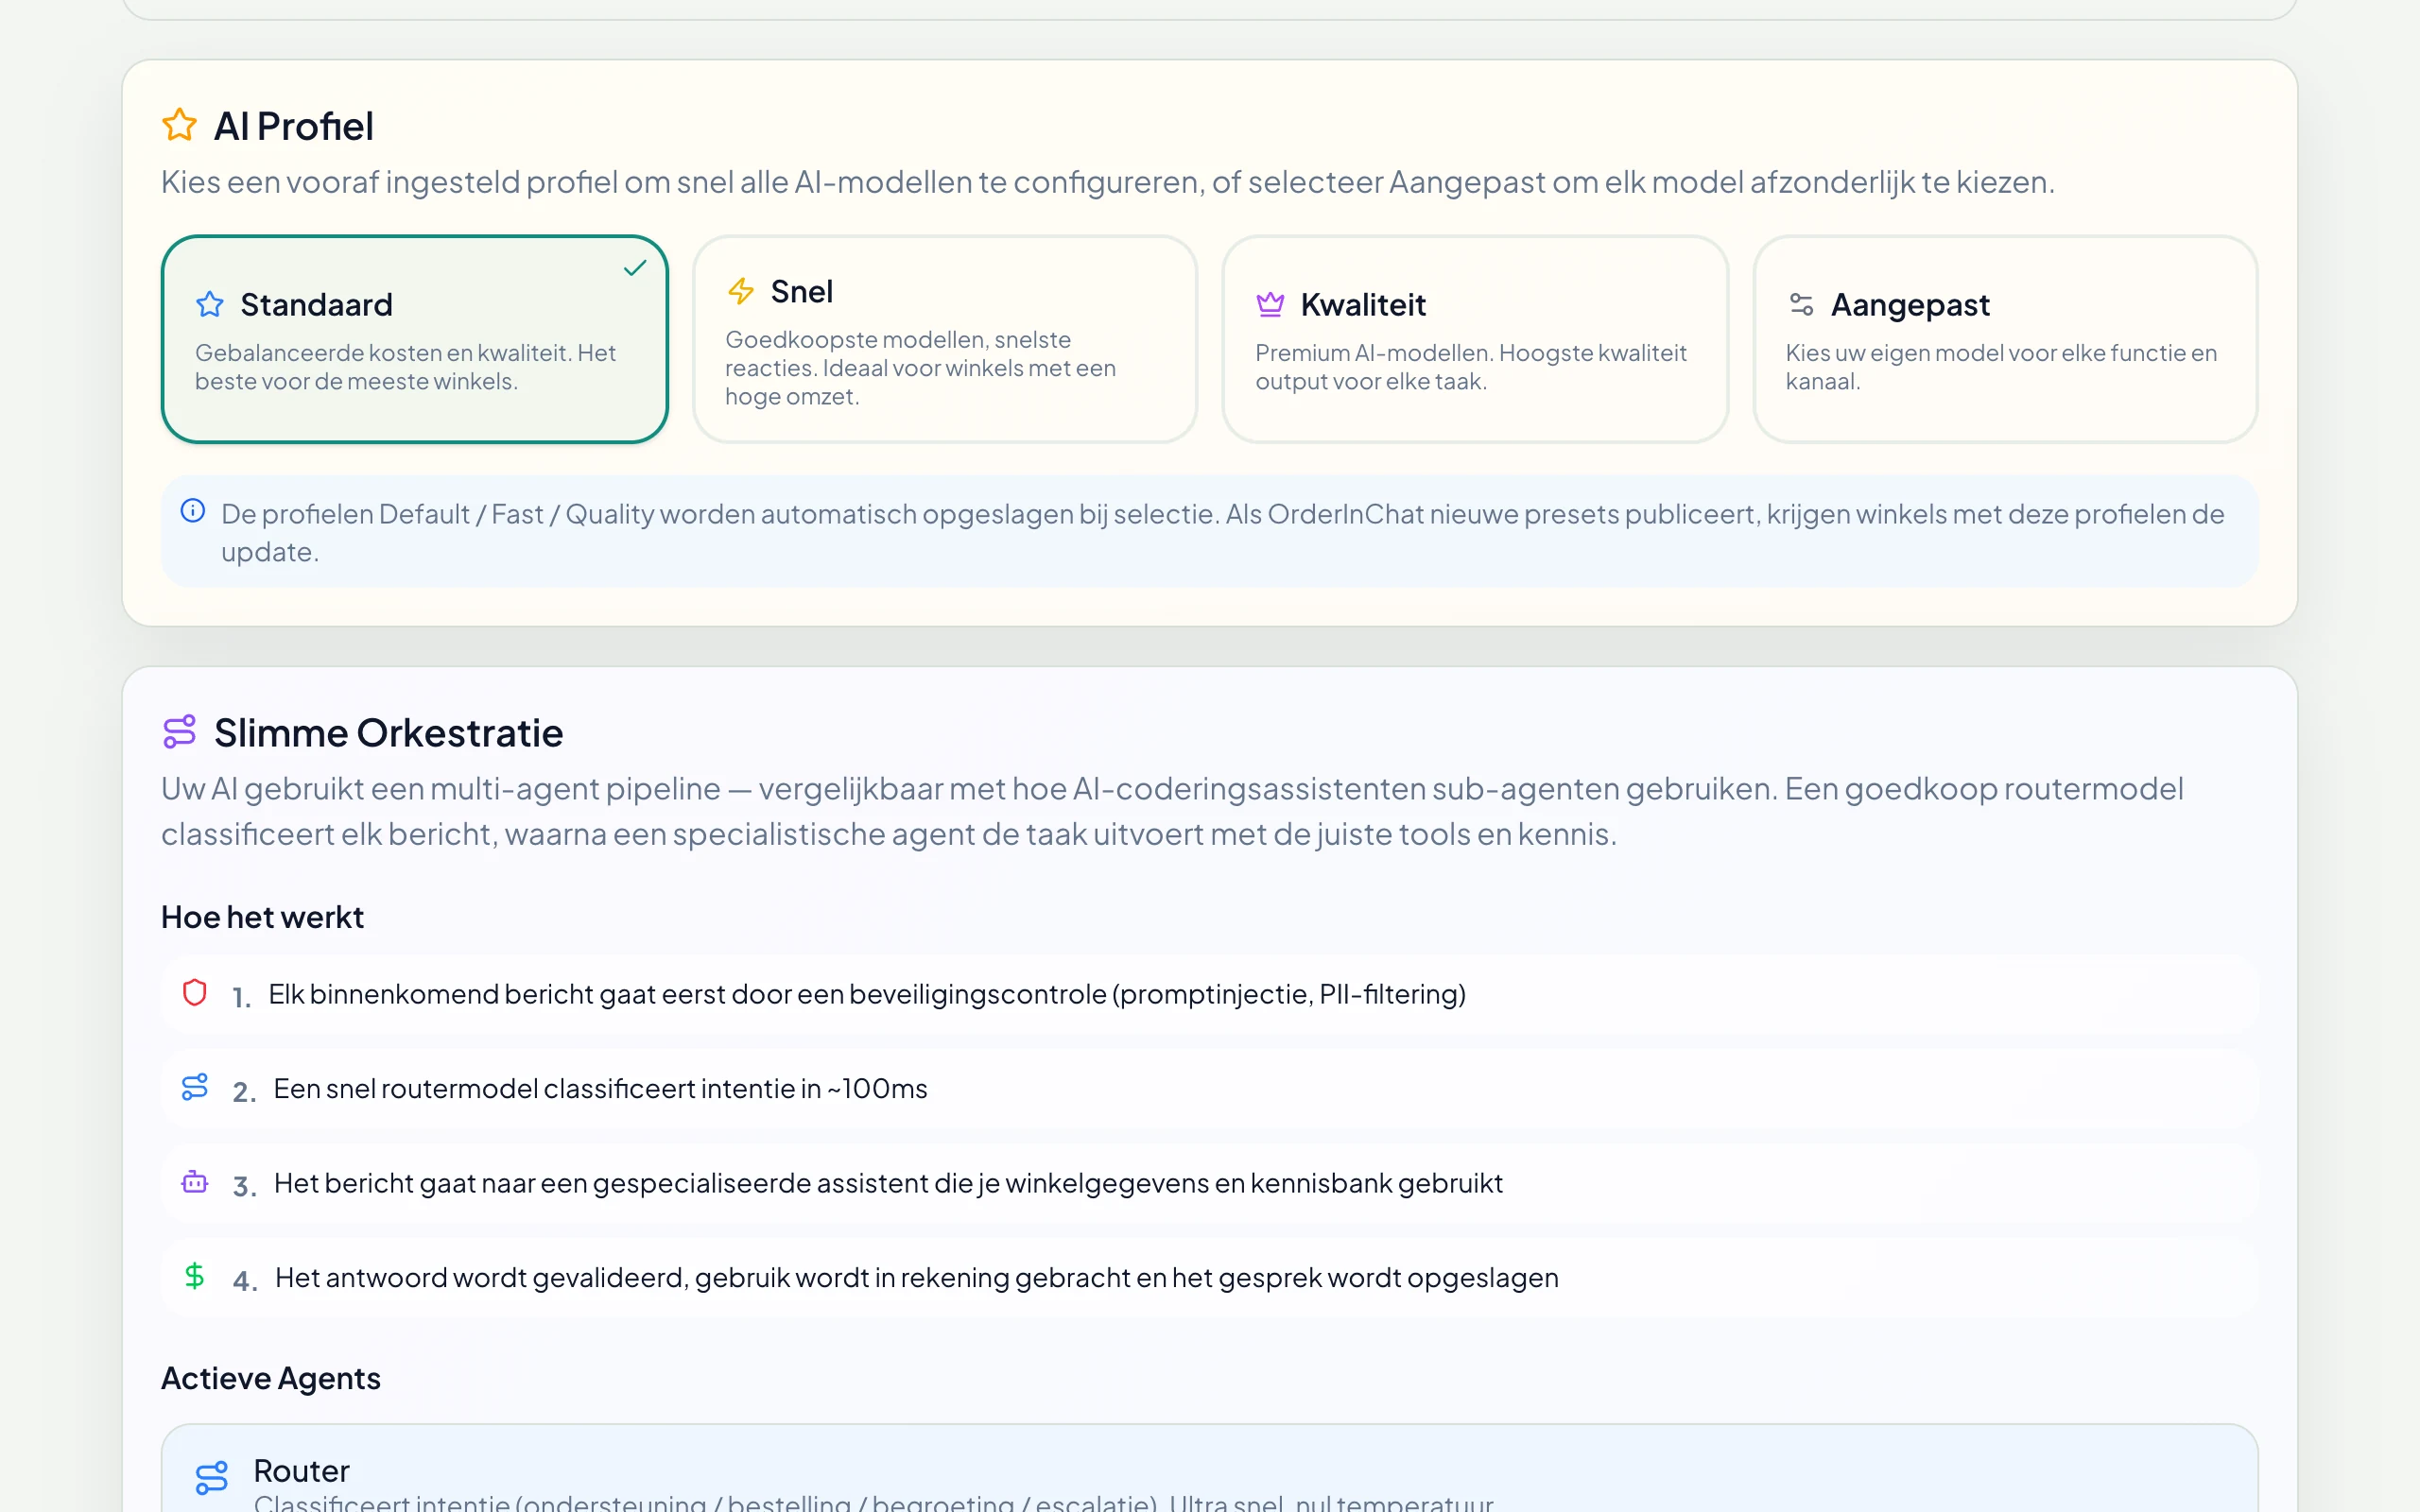
Task: Click the Router agent icon
Action: tap(212, 1477)
